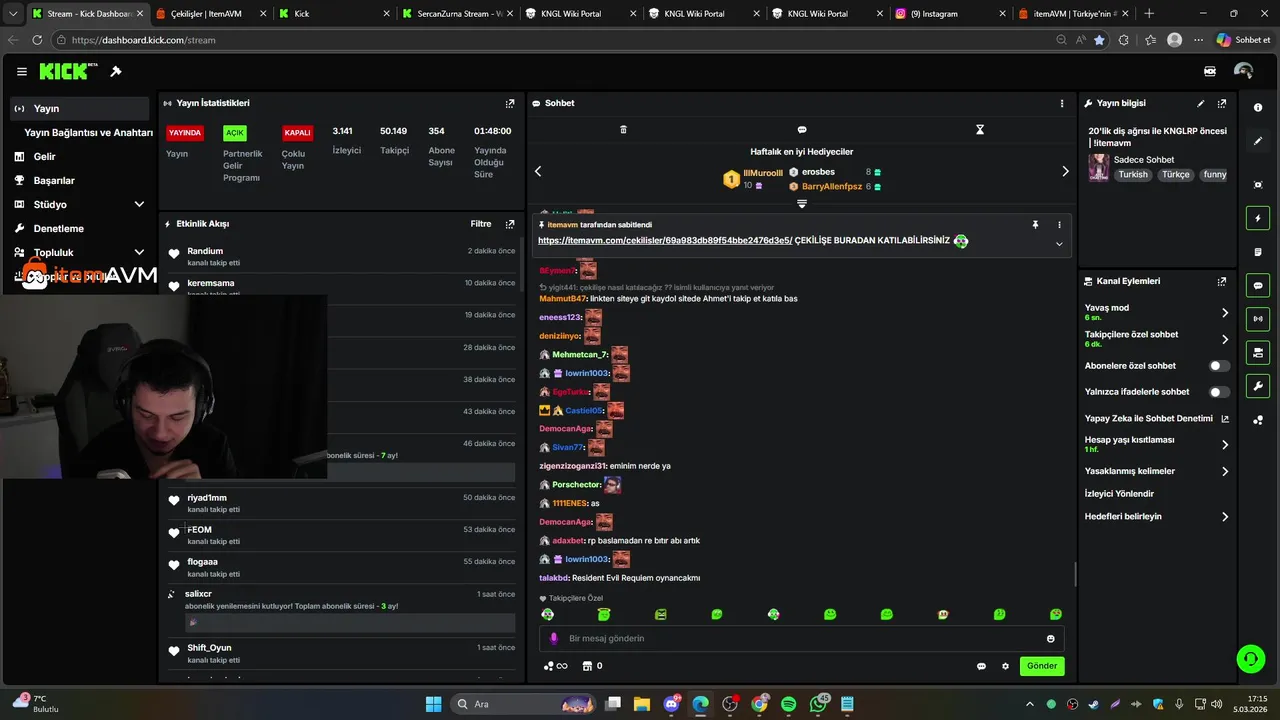Image resolution: width=1280 pixels, height=720 pixels.
Task: Click the Sohbet et button in browser toolbar
Action: point(1243,40)
